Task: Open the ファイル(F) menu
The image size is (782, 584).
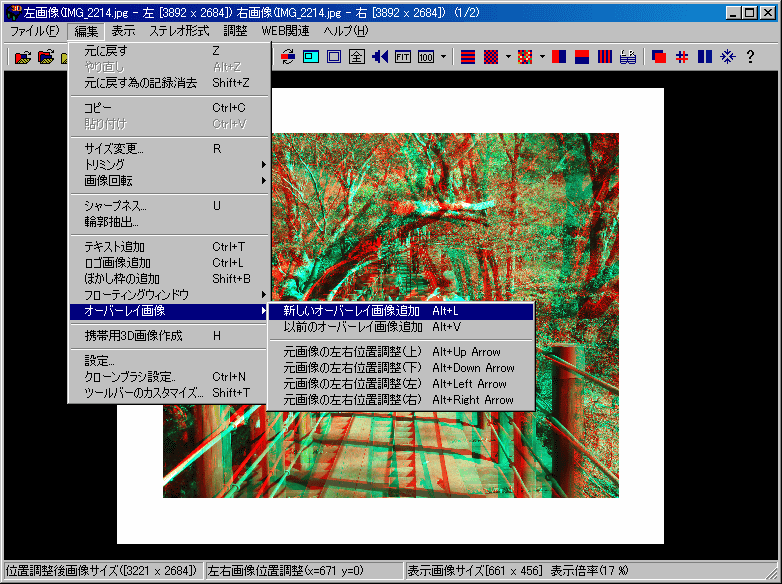Action: coord(35,31)
